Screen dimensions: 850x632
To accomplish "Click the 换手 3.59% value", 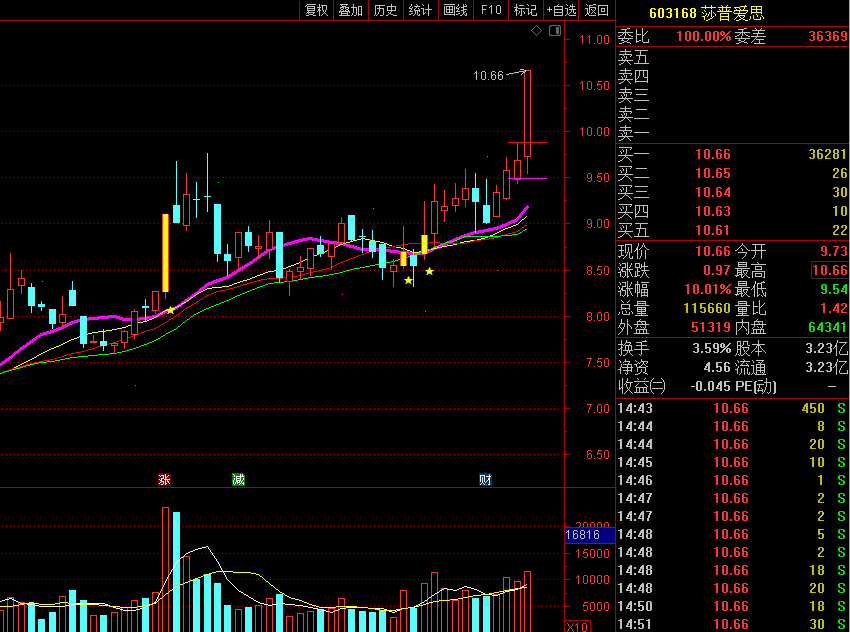I will 712,349.
